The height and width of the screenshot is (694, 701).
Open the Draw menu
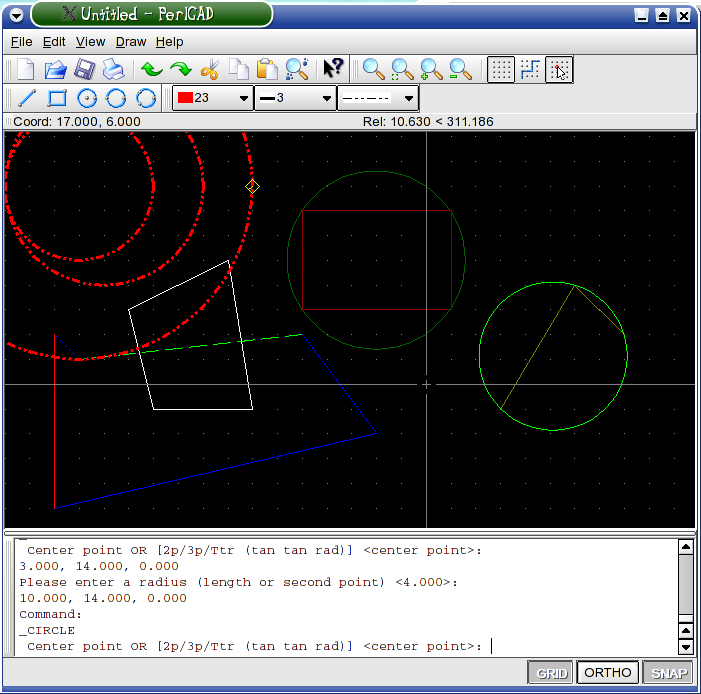click(x=131, y=42)
